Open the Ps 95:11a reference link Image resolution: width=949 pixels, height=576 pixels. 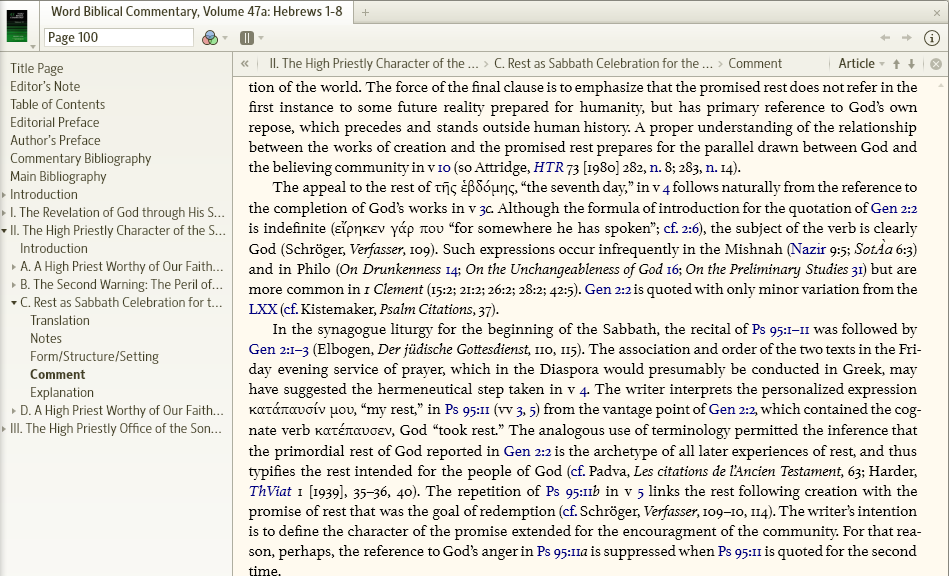click(x=562, y=552)
